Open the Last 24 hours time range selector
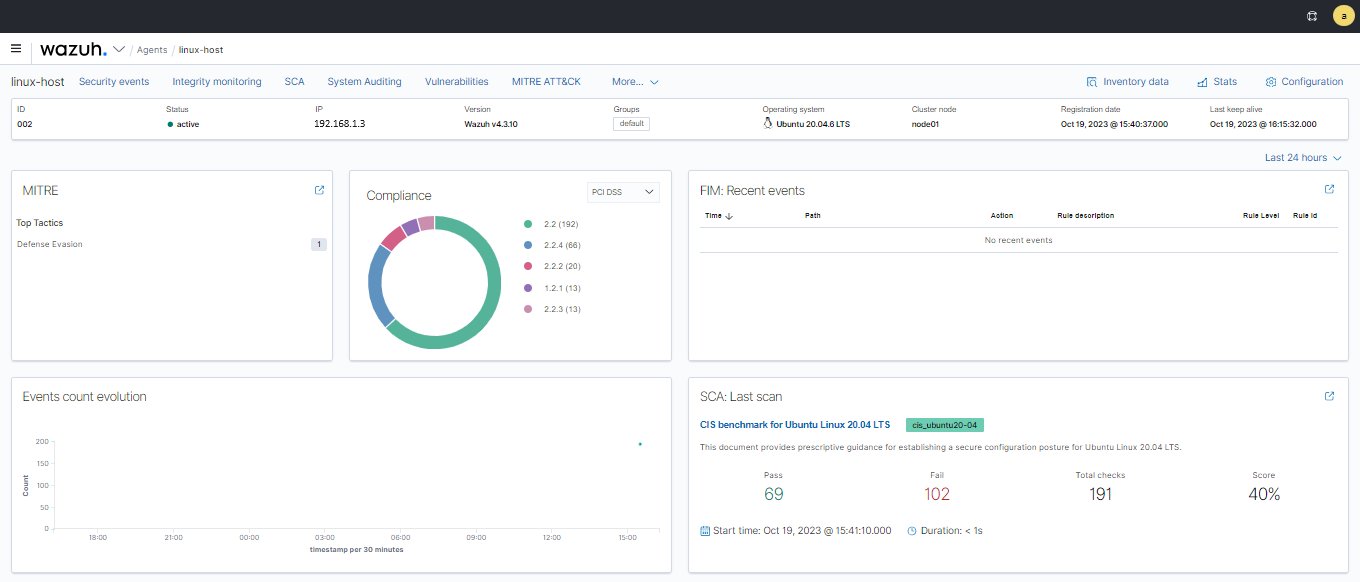 tap(1303, 158)
